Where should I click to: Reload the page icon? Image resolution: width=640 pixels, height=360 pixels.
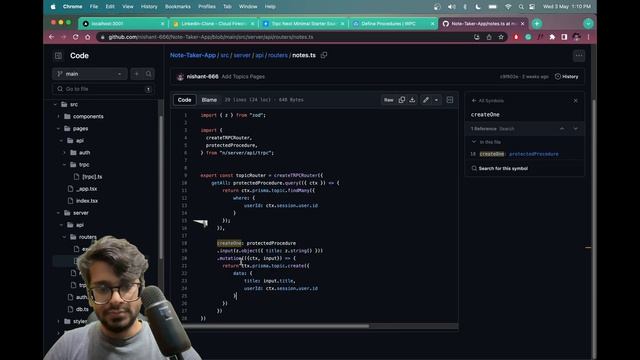click(76, 37)
